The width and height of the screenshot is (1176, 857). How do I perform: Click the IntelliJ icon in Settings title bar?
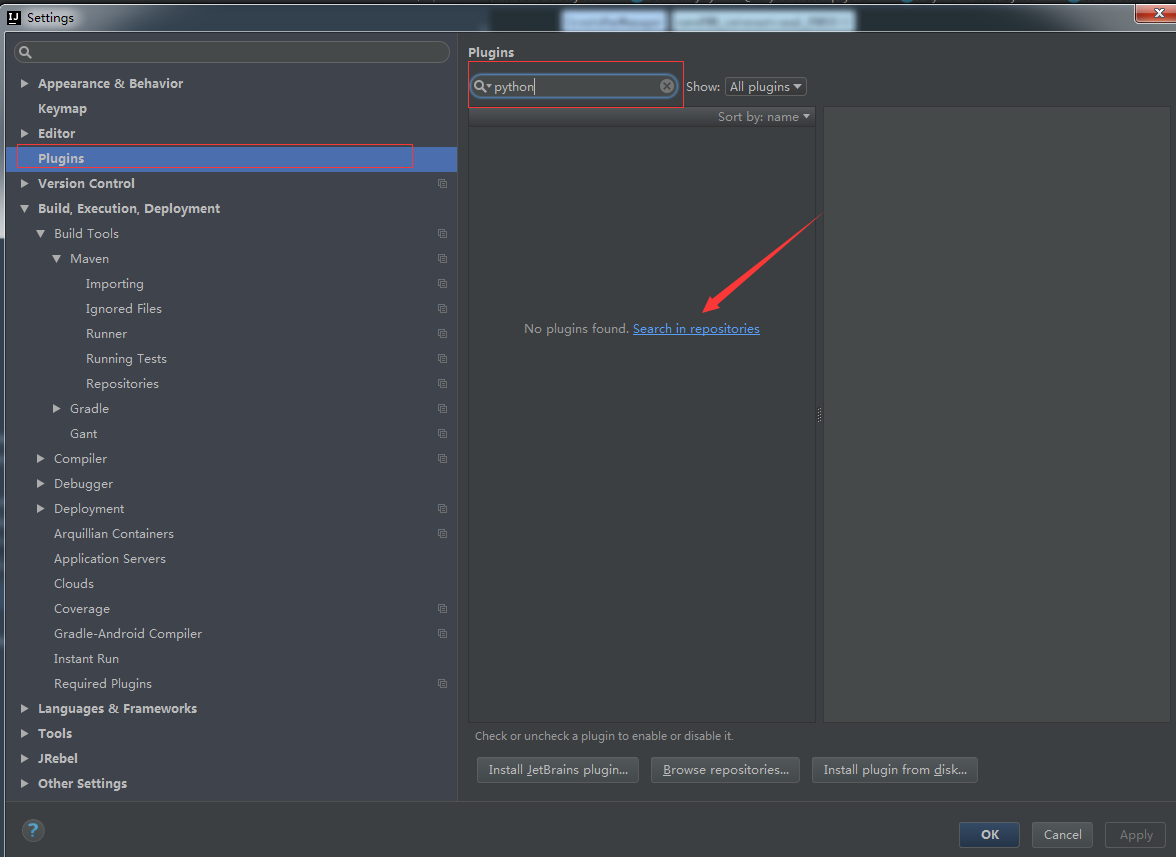[x=14, y=17]
